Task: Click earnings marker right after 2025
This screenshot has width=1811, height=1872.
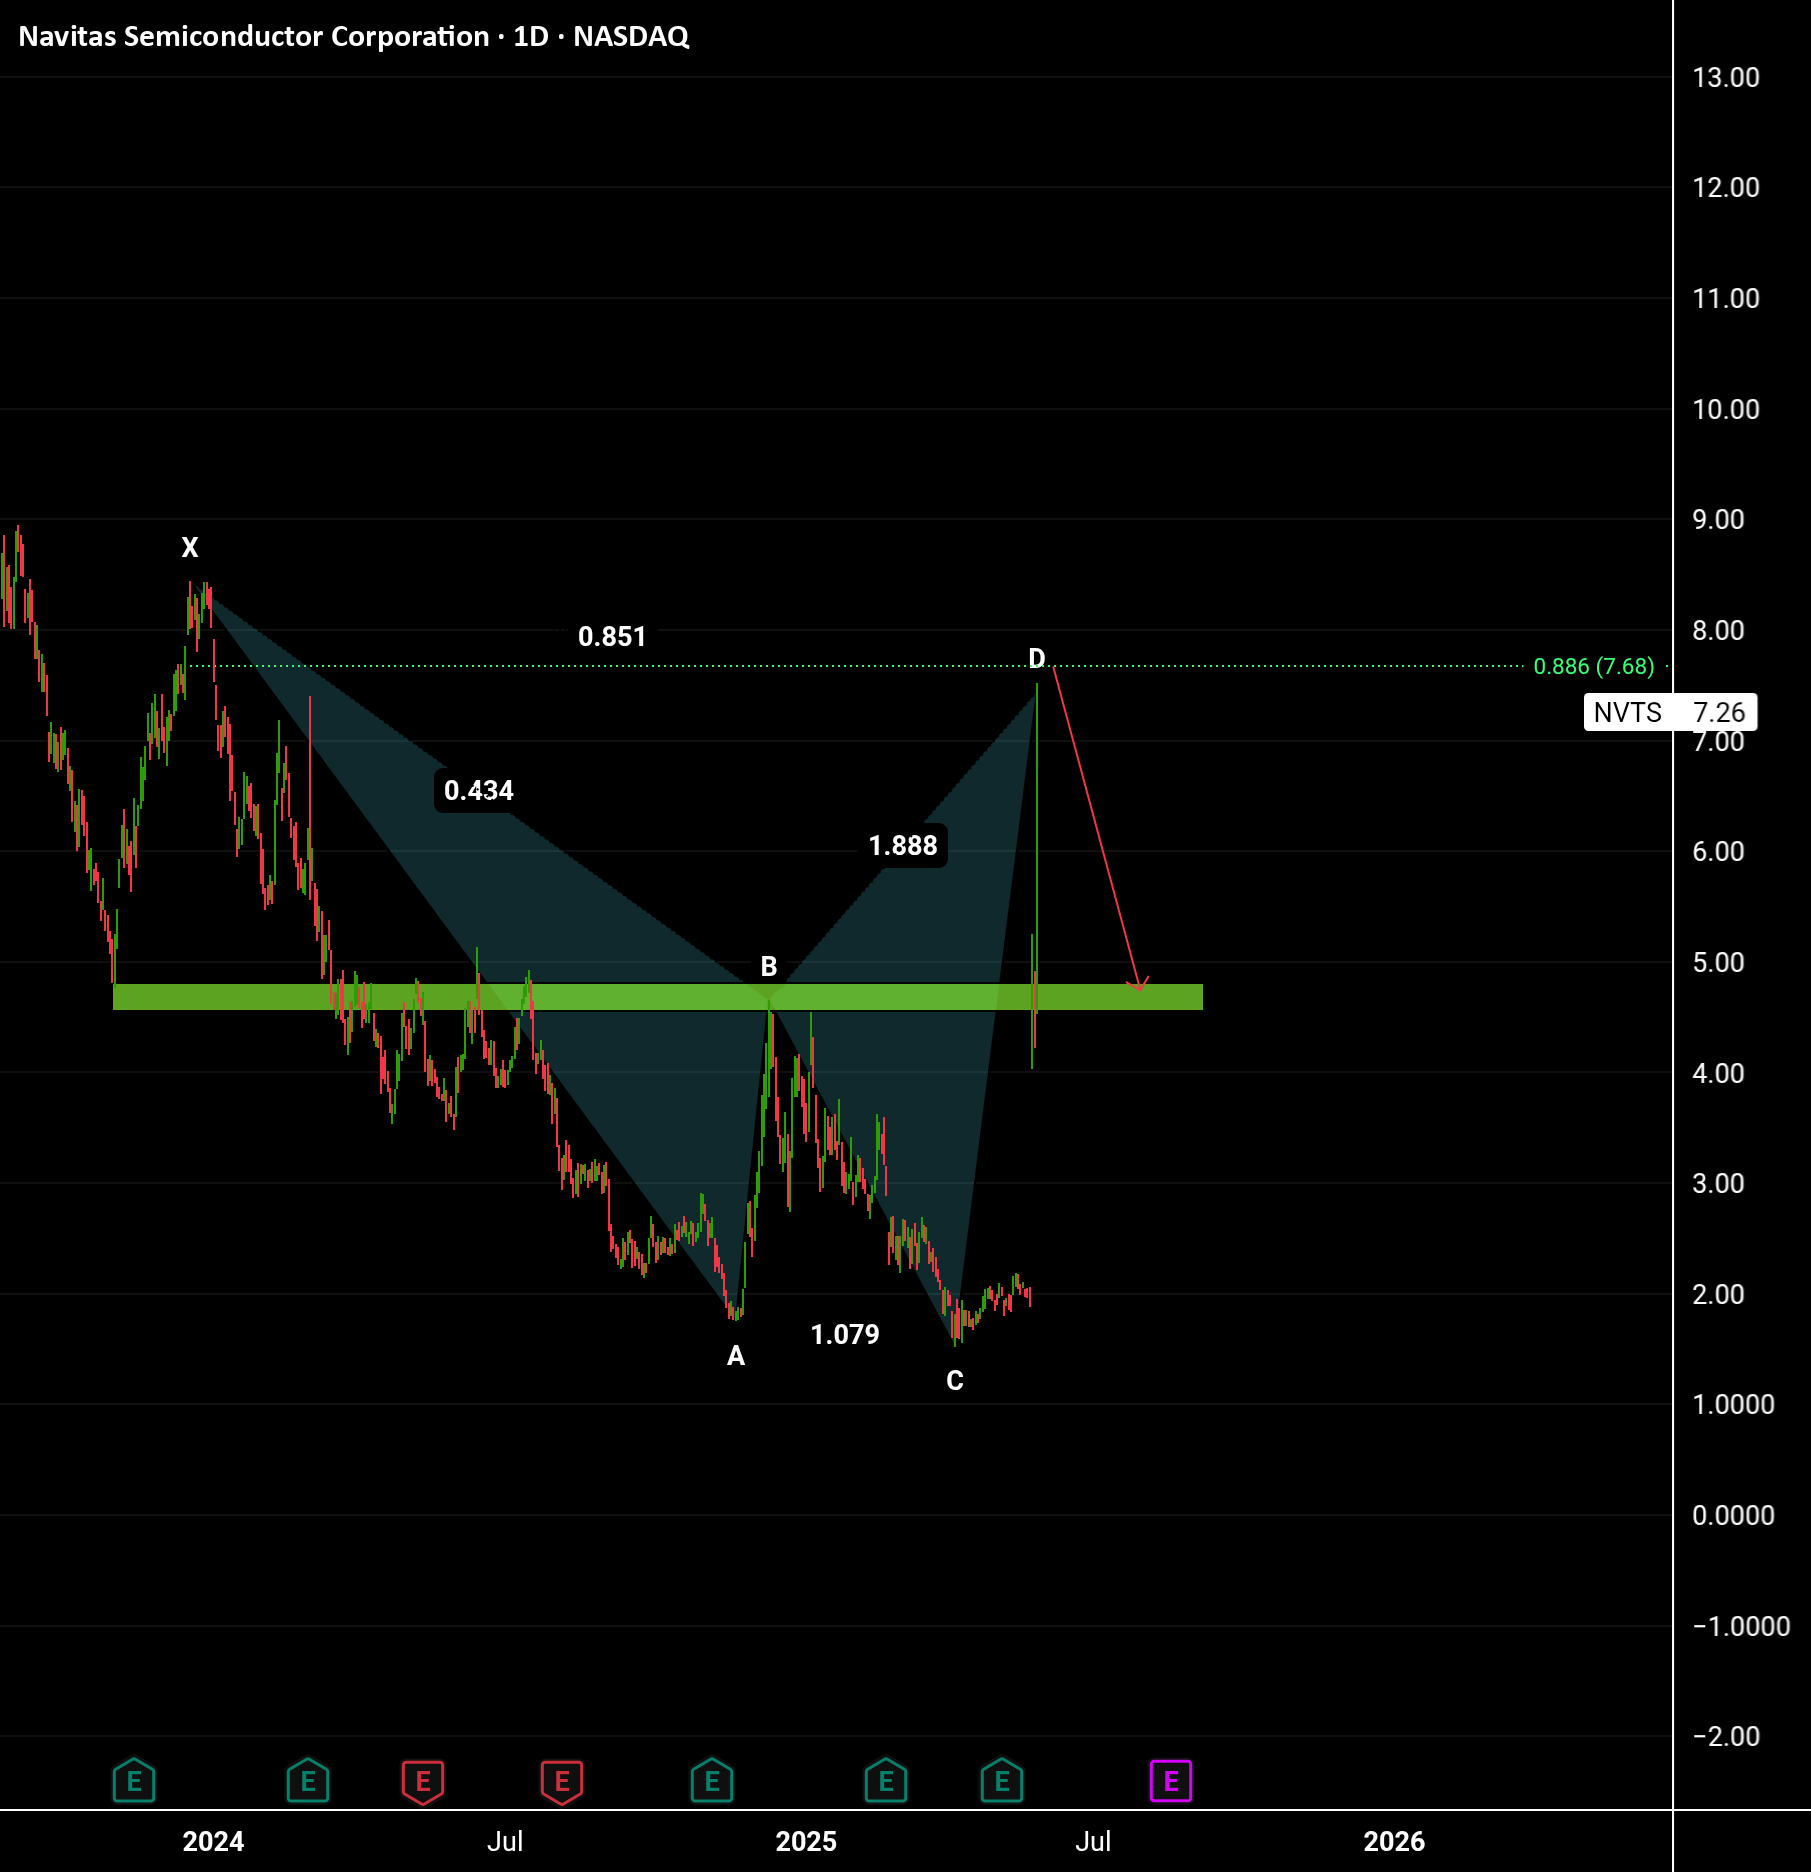Action: tap(886, 1781)
